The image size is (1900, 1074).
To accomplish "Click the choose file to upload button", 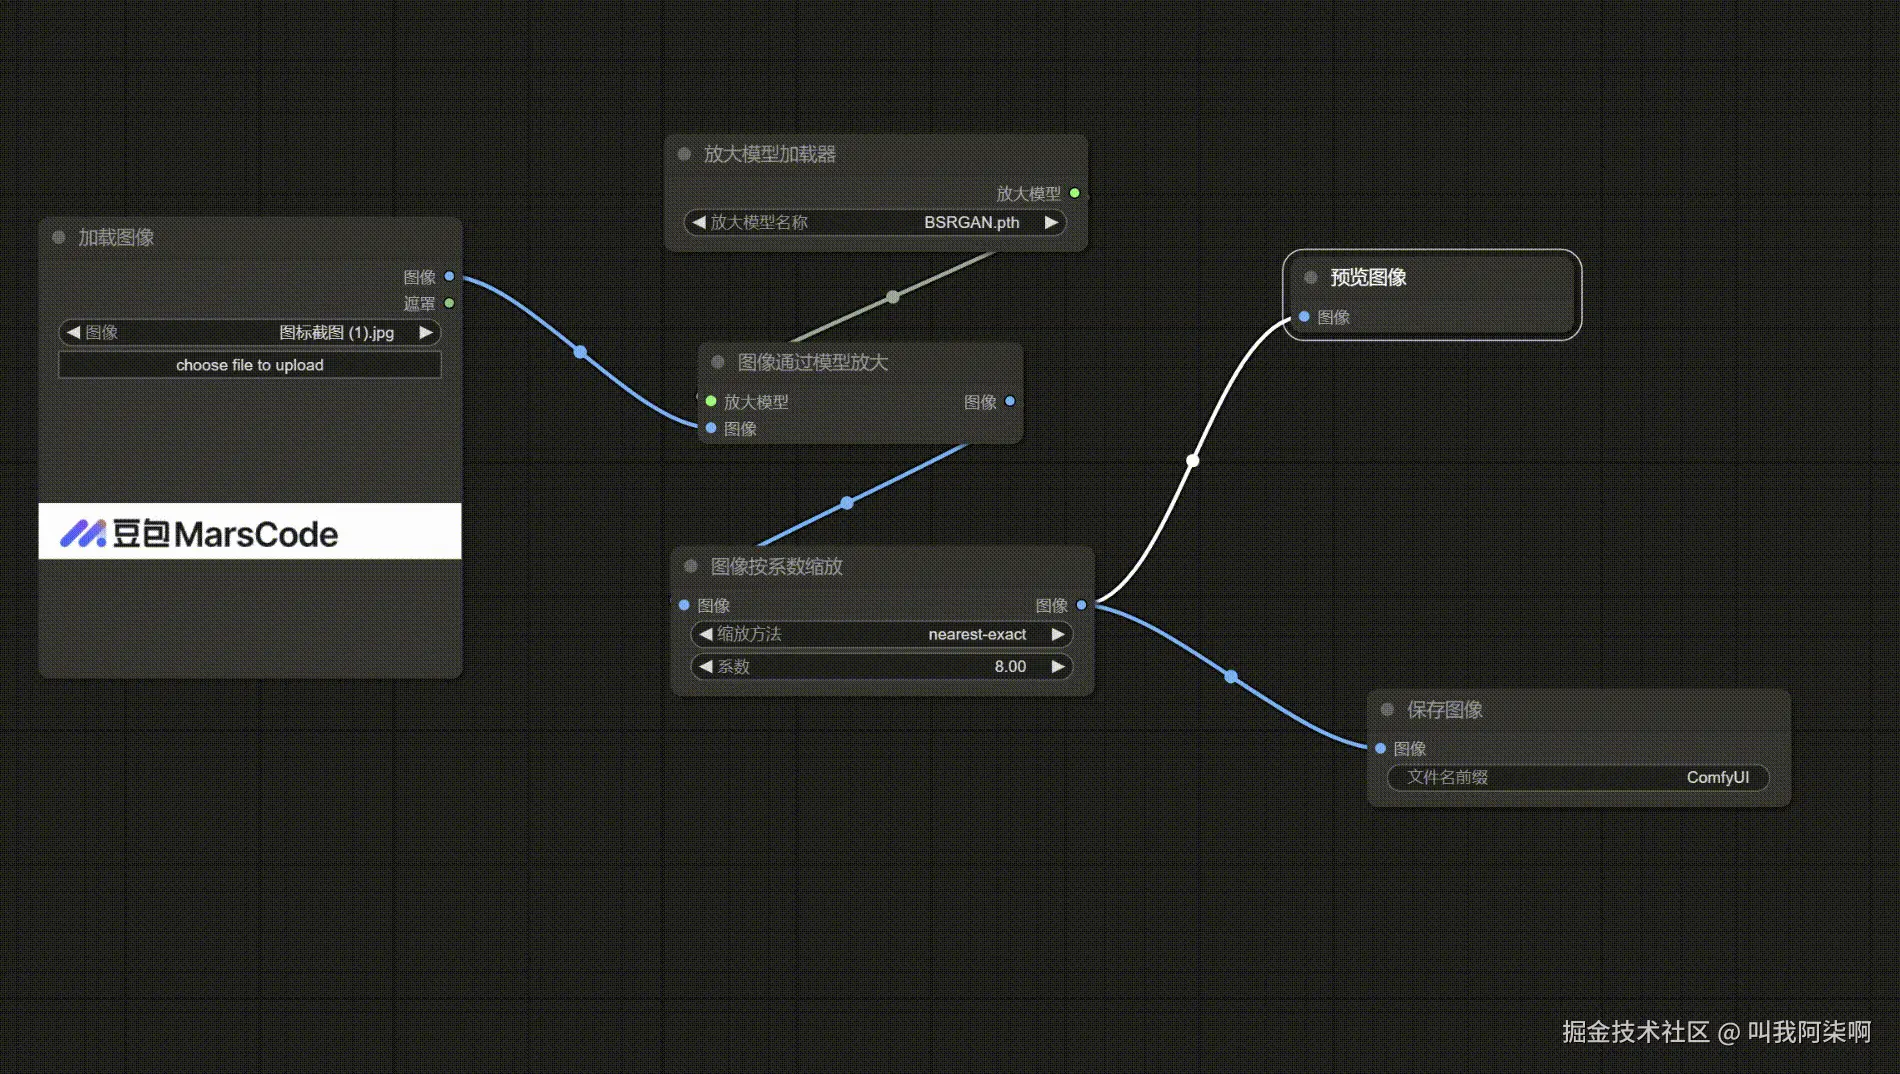I will click(x=250, y=365).
